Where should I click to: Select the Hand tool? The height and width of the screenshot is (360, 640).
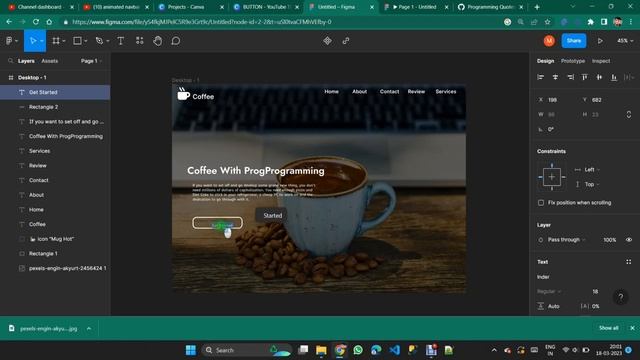[x=158, y=41]
